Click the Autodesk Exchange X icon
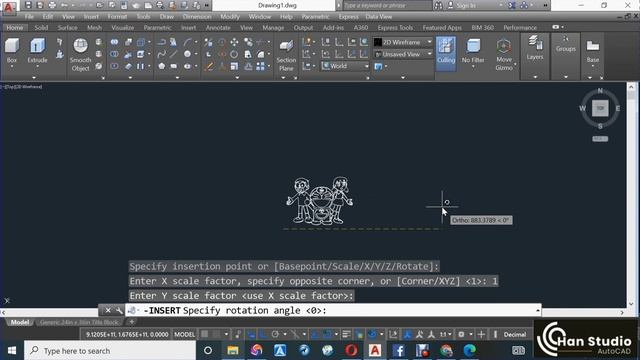The image size is (640, 360). [512, 5]
